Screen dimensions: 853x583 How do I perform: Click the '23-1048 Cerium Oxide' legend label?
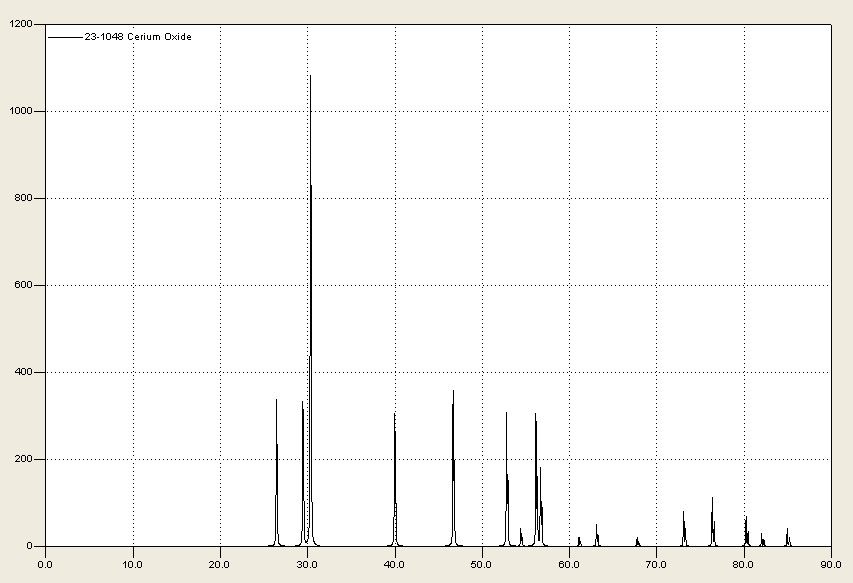tap(138, 37)
